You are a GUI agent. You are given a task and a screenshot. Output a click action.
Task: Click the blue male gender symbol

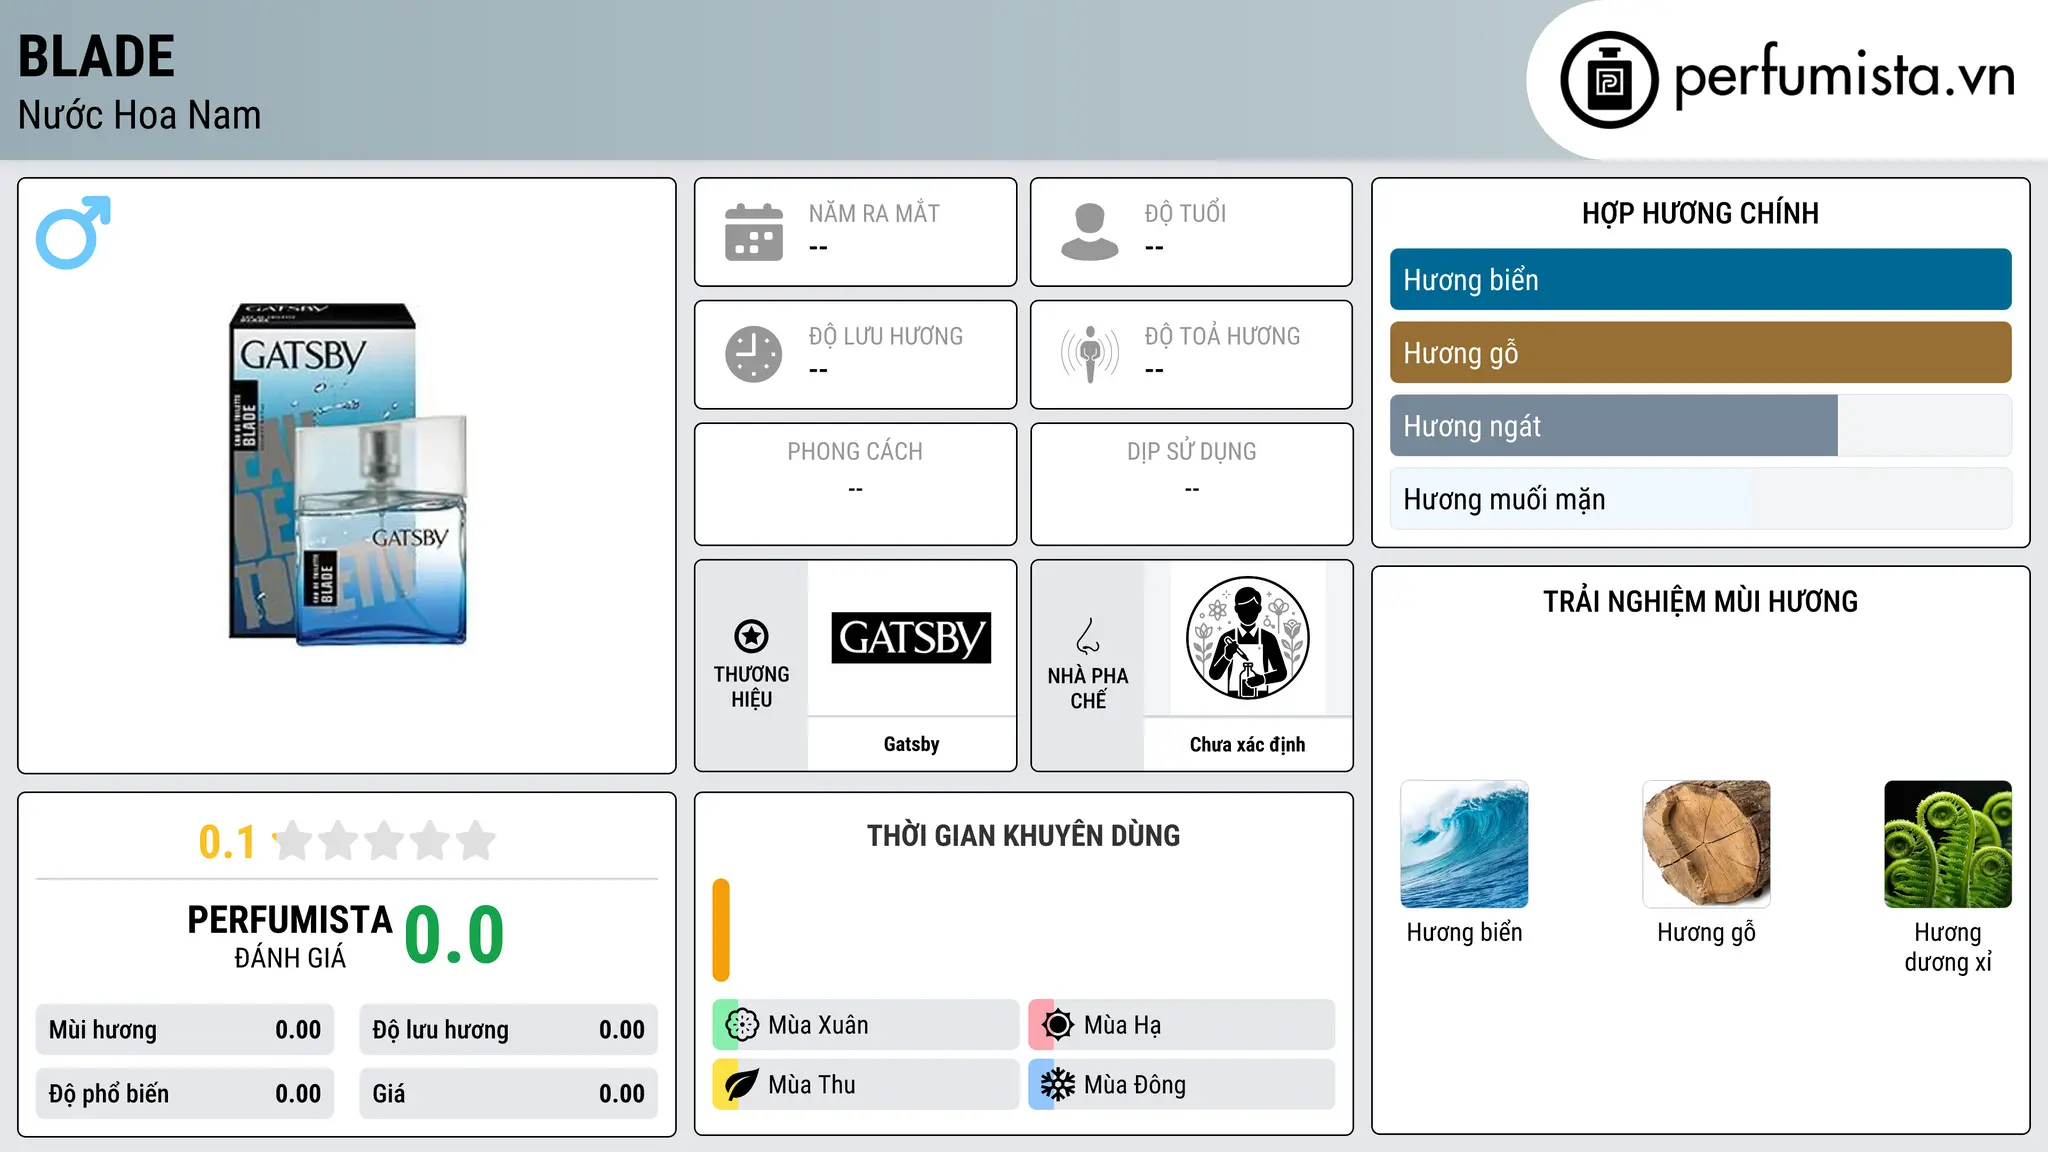73,232
